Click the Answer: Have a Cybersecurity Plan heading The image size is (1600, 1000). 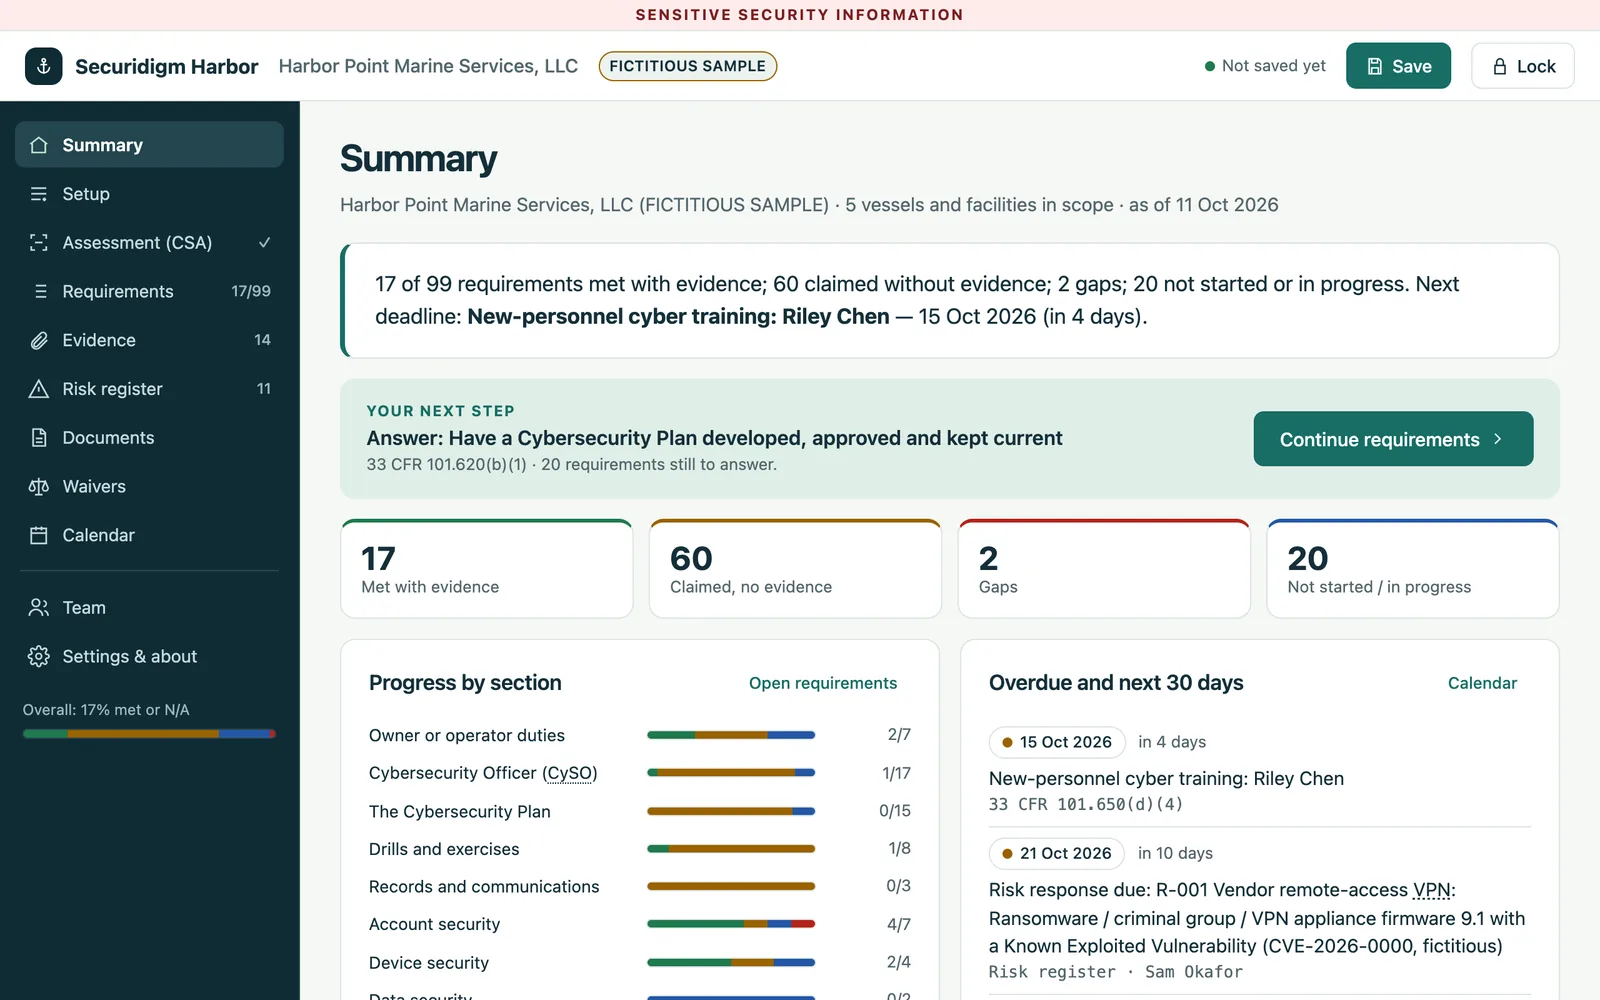tap(714, 438)
